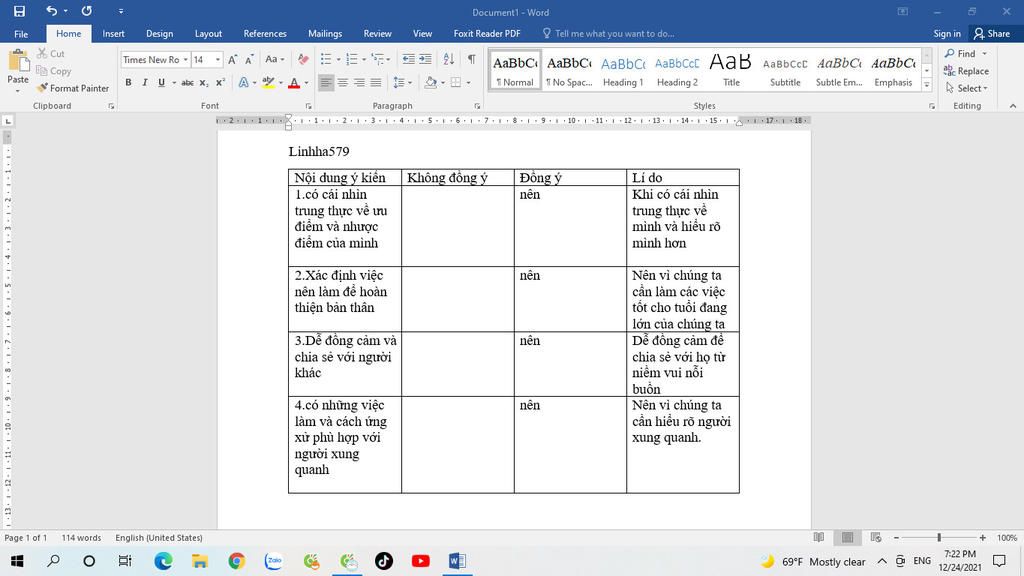Open the multilevel list dropdown

388,59
